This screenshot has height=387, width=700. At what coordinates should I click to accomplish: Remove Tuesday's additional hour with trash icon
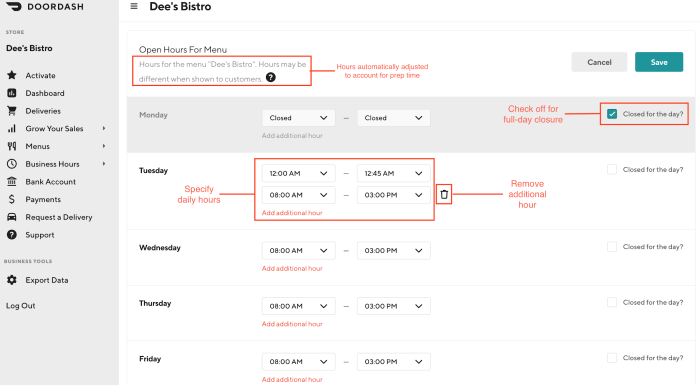point(444,194)
